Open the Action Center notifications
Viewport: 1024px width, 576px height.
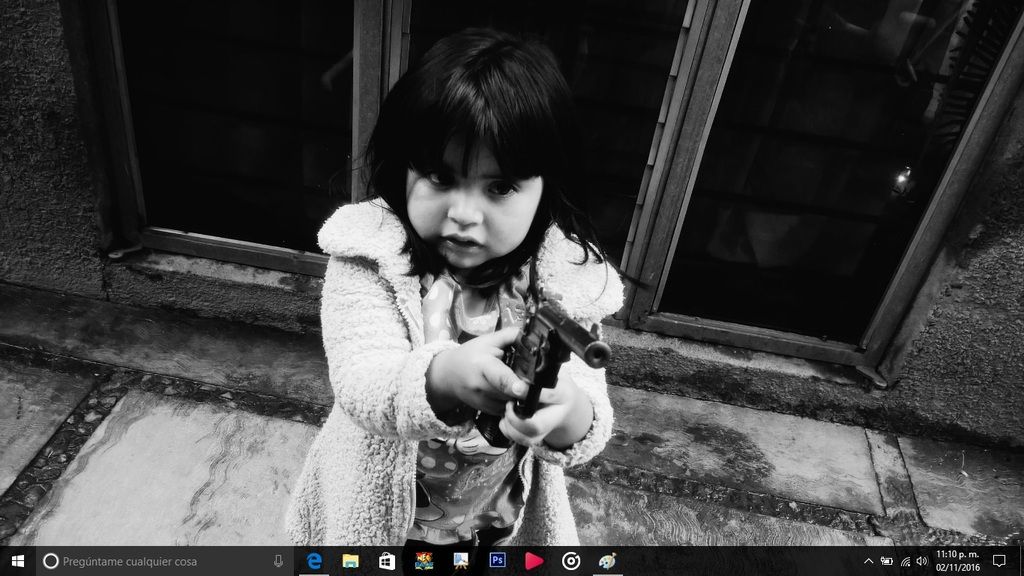[999, 561]
